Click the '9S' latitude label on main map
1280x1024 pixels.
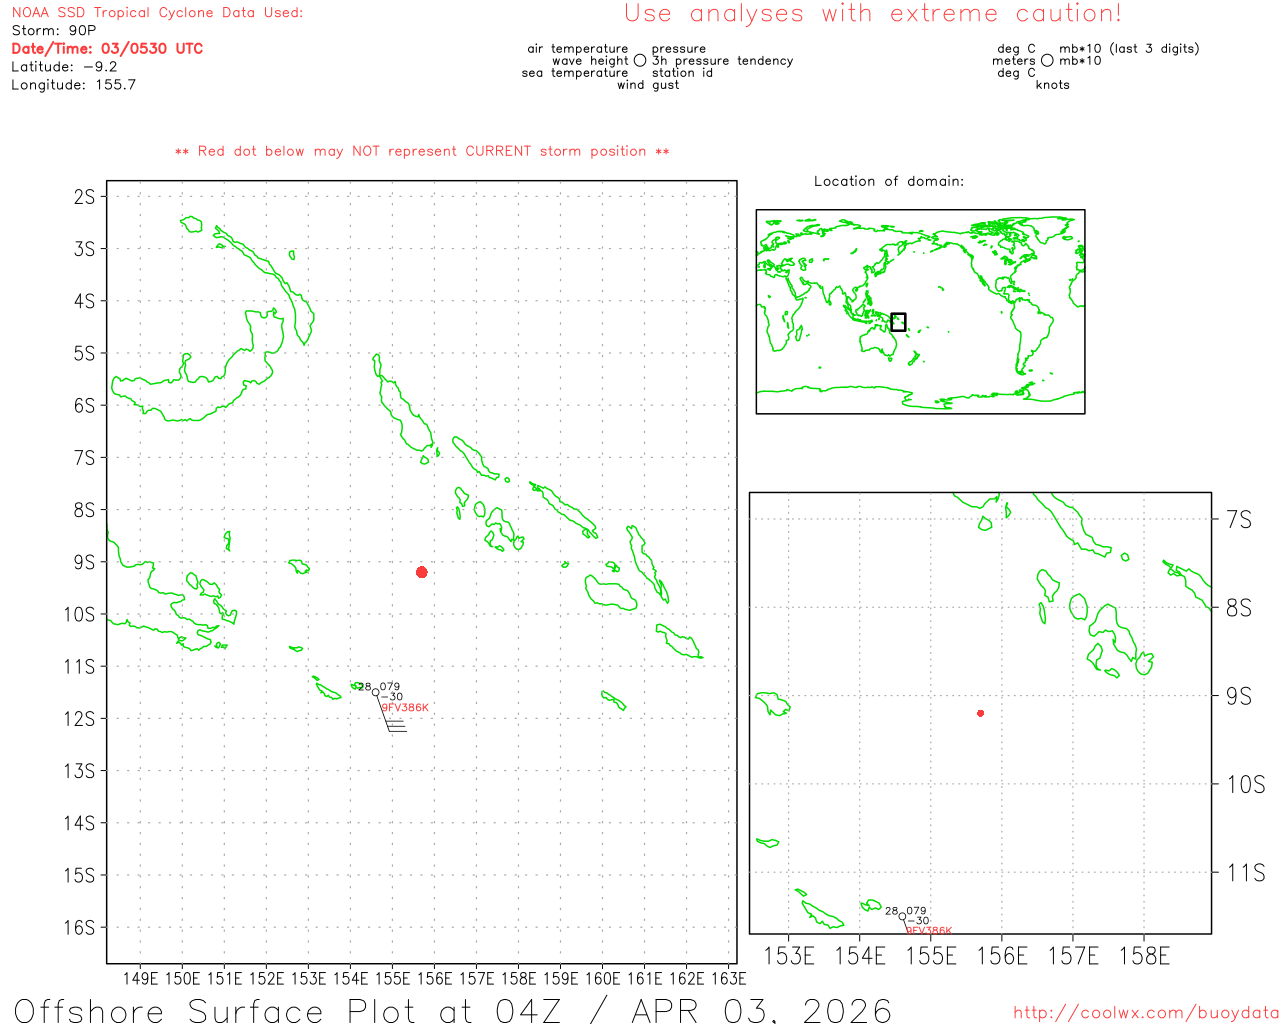tap(84, 562)
